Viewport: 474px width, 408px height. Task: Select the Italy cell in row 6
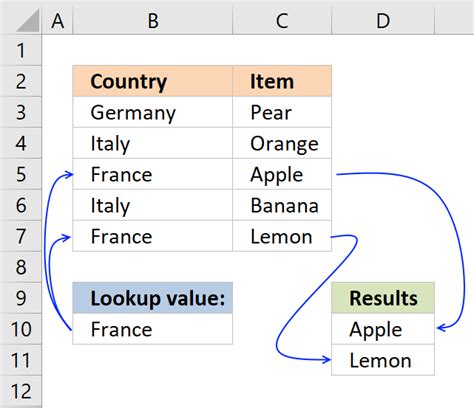[153, 205]
